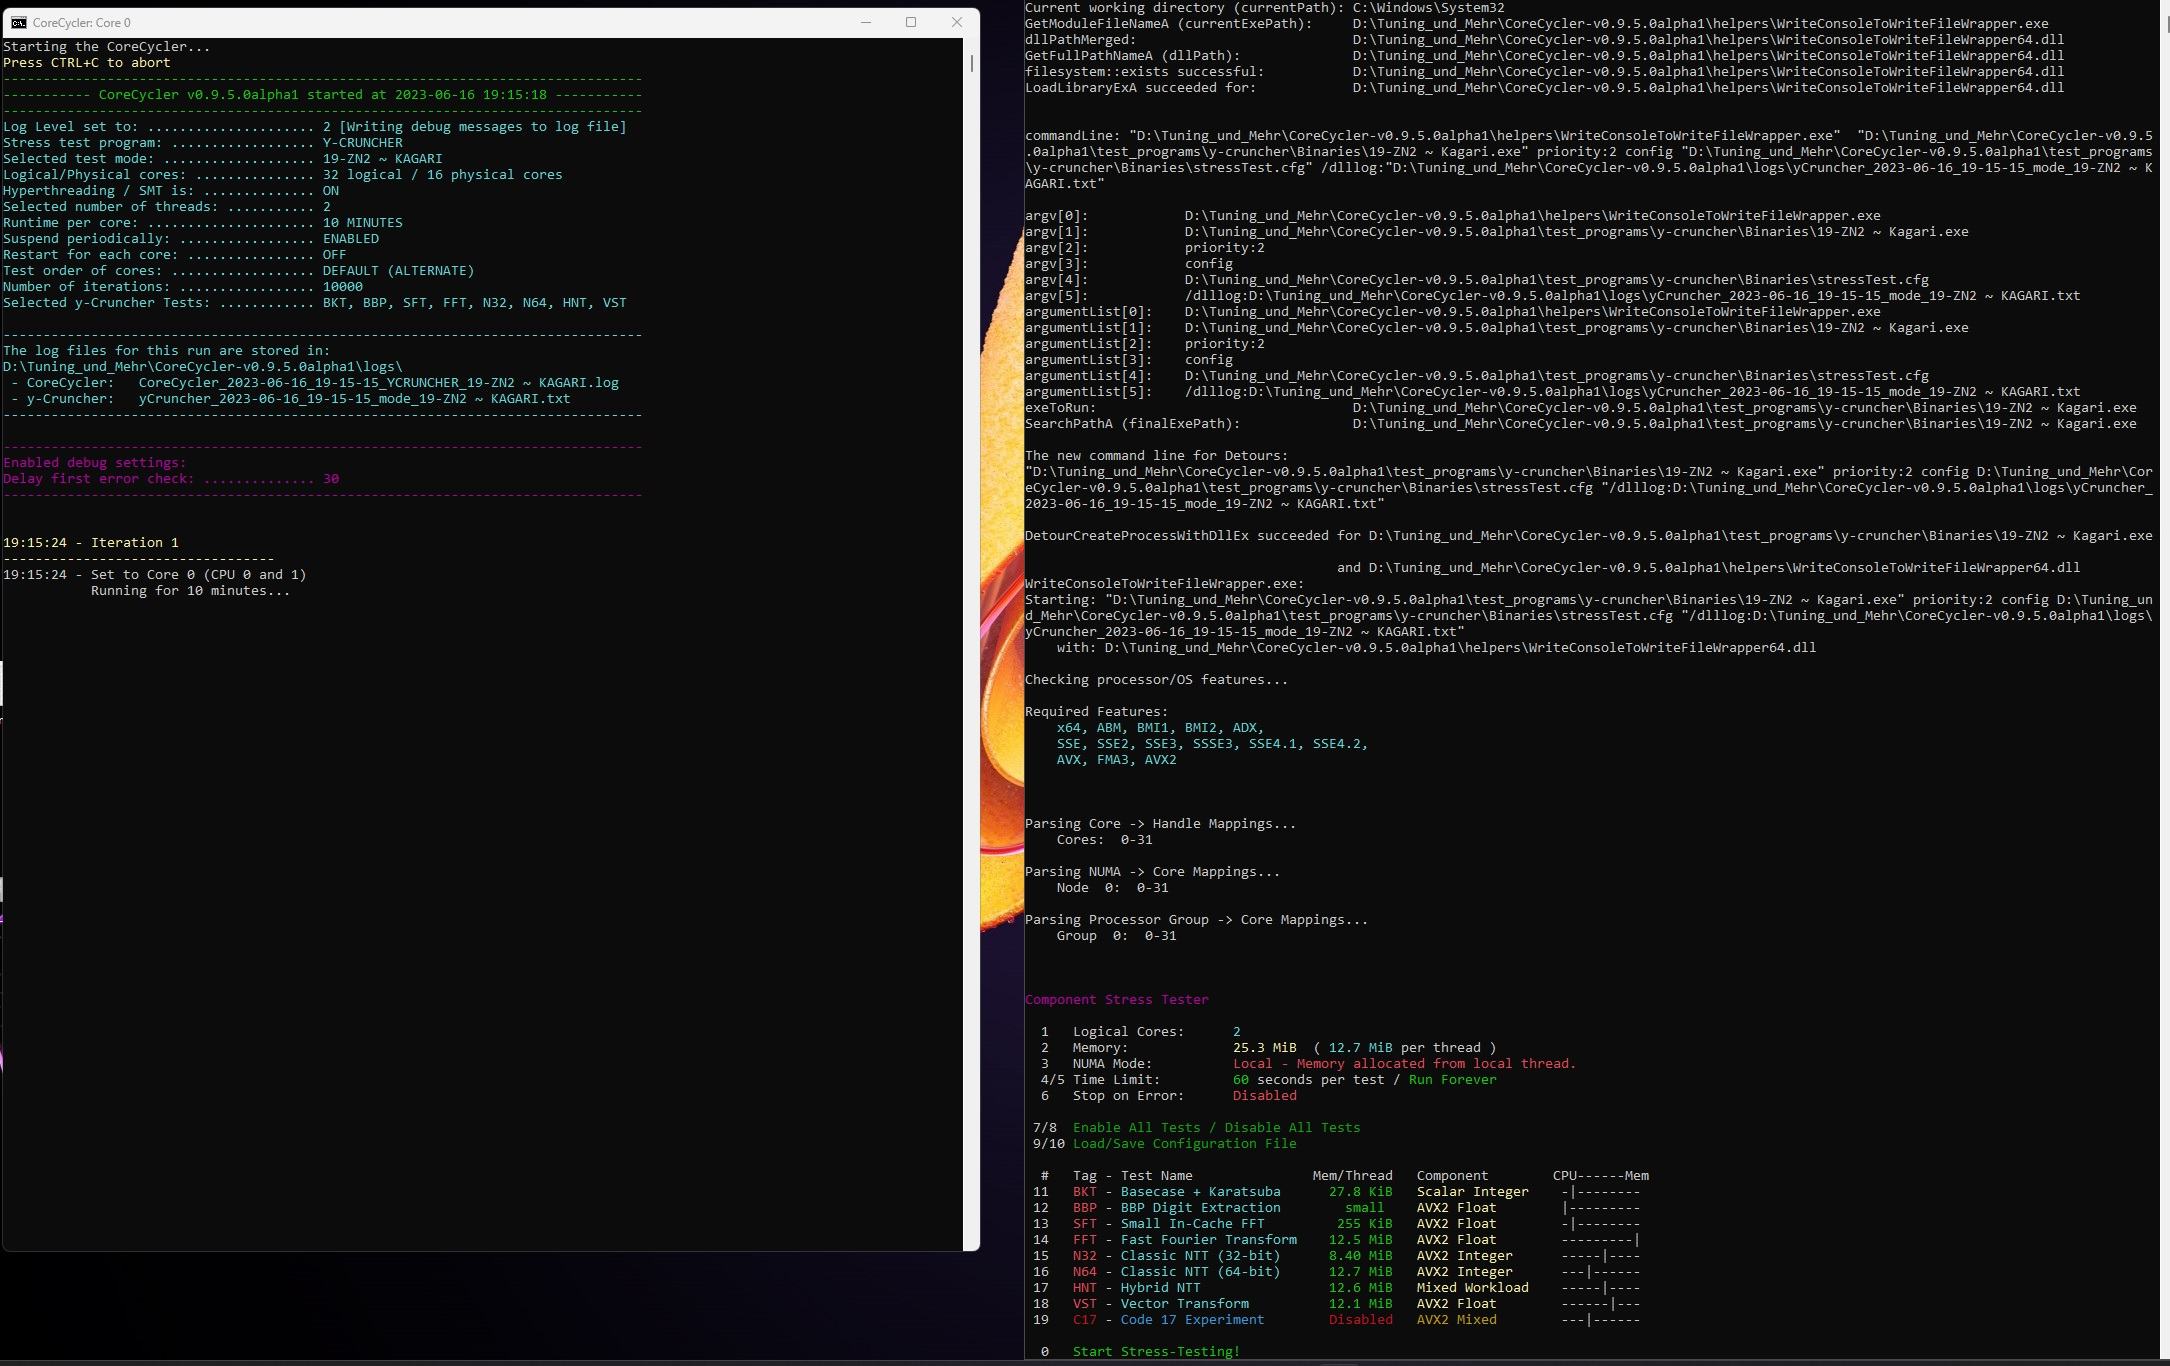The width and height of the screenshot is (2170, 1366).
Task: Maximize the CoreCycler: Core 0 window
Action: click(911, 22)
